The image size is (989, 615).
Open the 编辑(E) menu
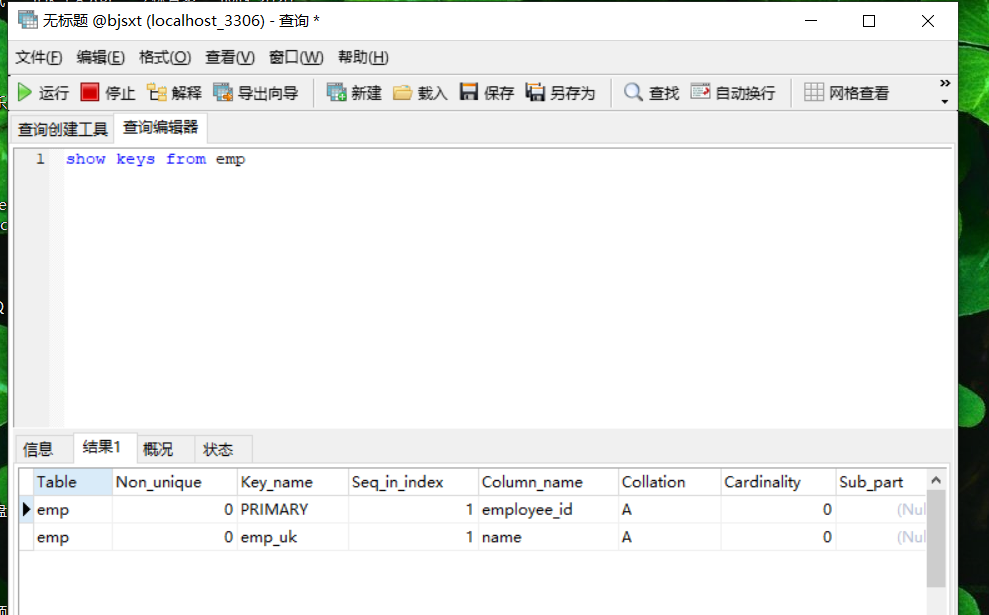pos(100,57)
